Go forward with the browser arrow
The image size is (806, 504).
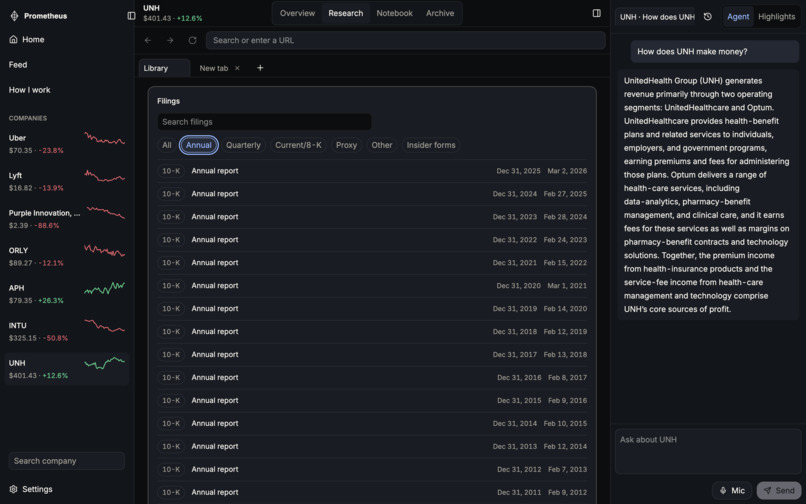(170, 40)
